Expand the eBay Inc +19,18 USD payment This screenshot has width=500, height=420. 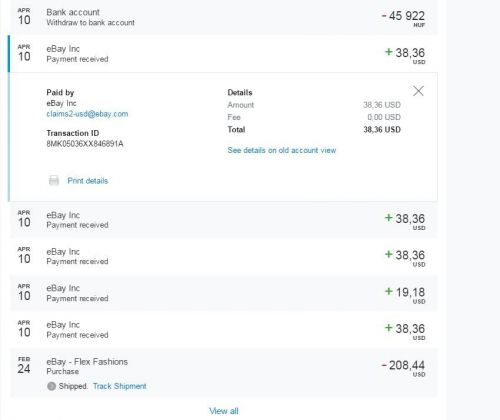[x=224, y=293]
